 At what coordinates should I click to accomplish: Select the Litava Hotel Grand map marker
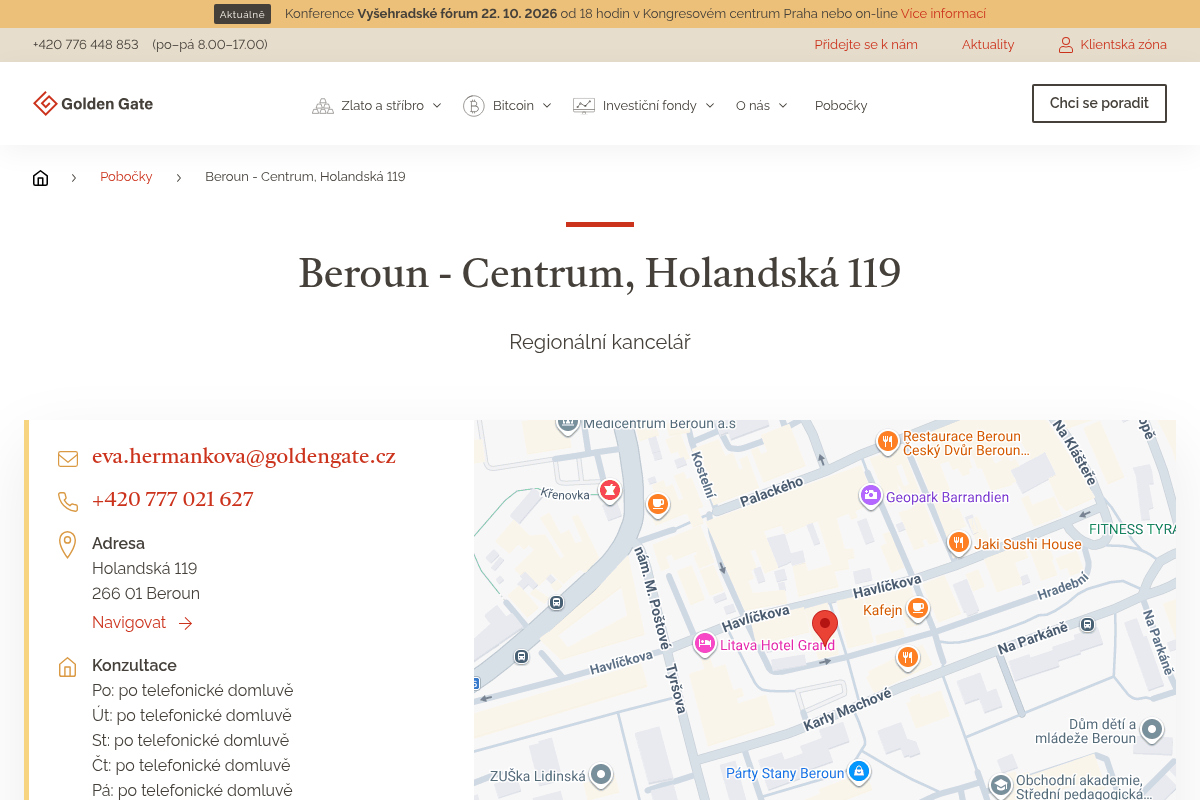[x=705, y=643]
